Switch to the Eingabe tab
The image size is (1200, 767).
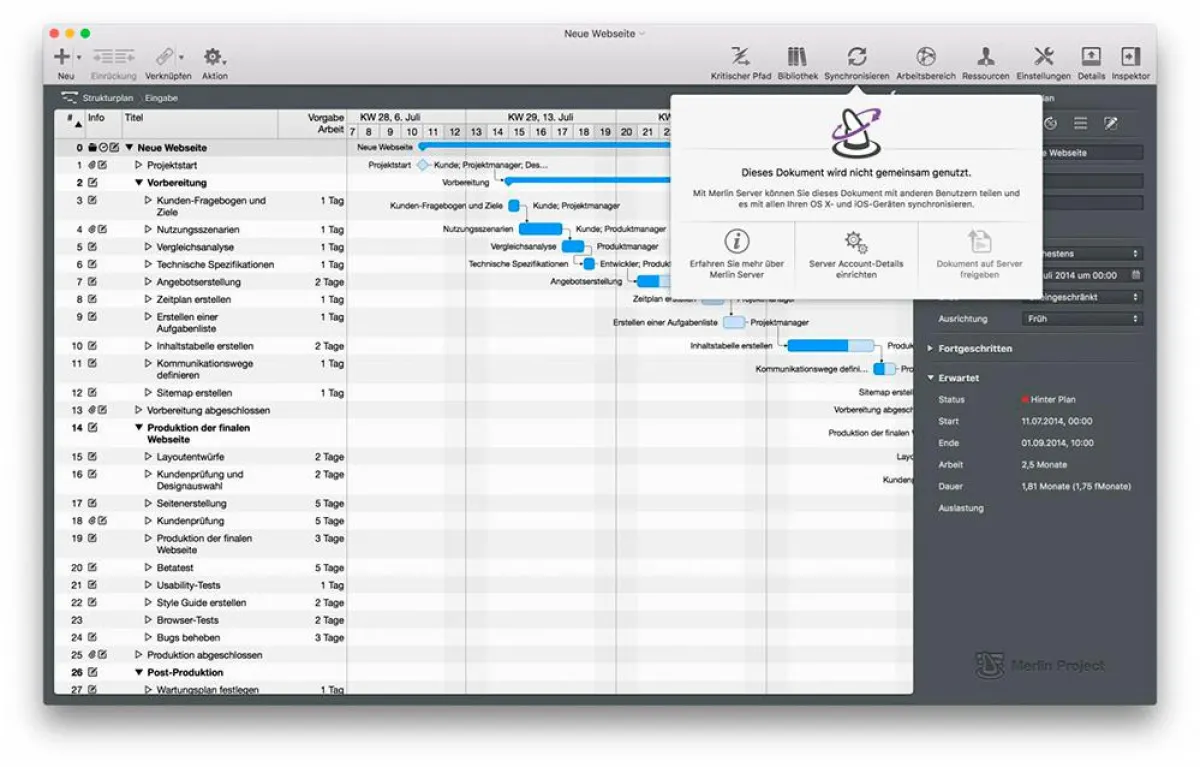[162, 98]
